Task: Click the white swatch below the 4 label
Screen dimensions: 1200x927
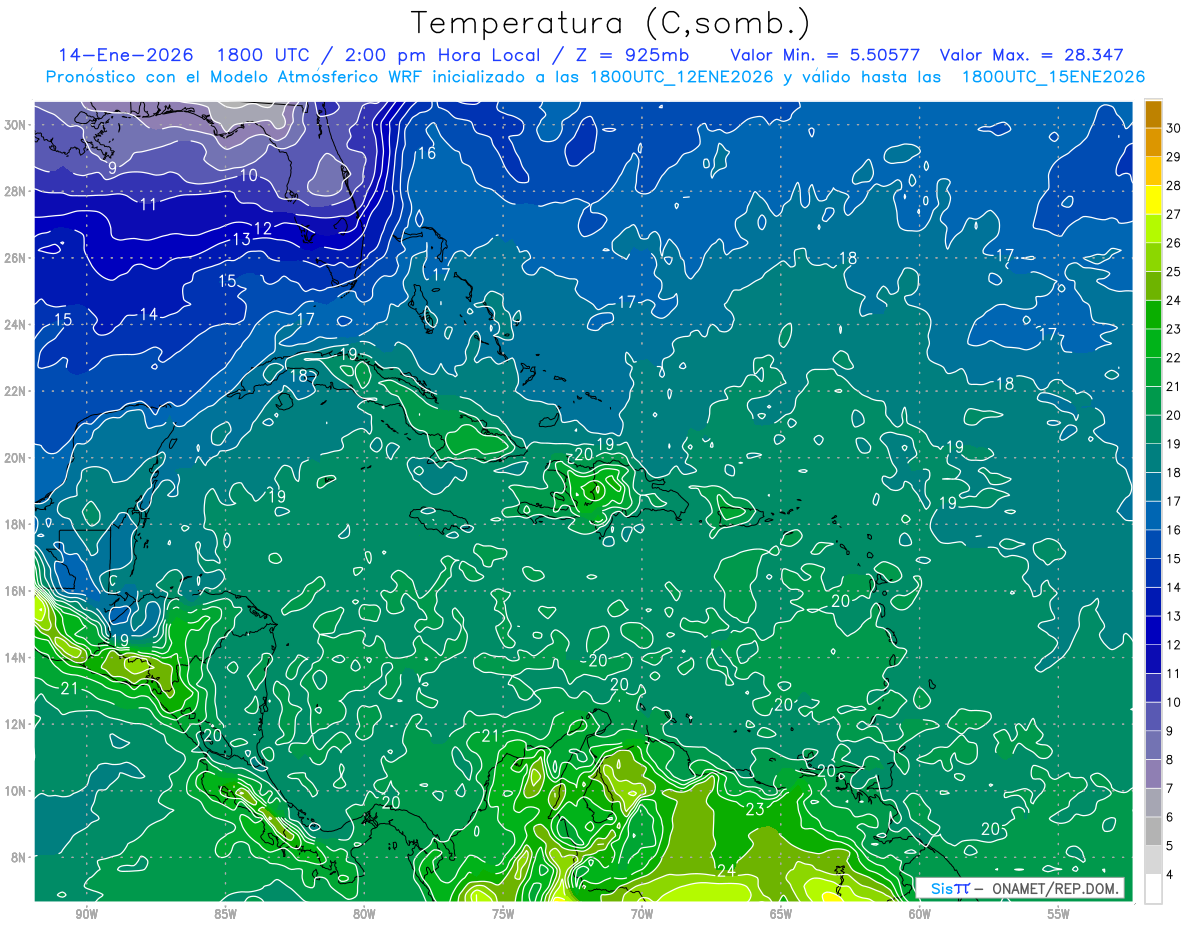Action: tap(1153, 889)
